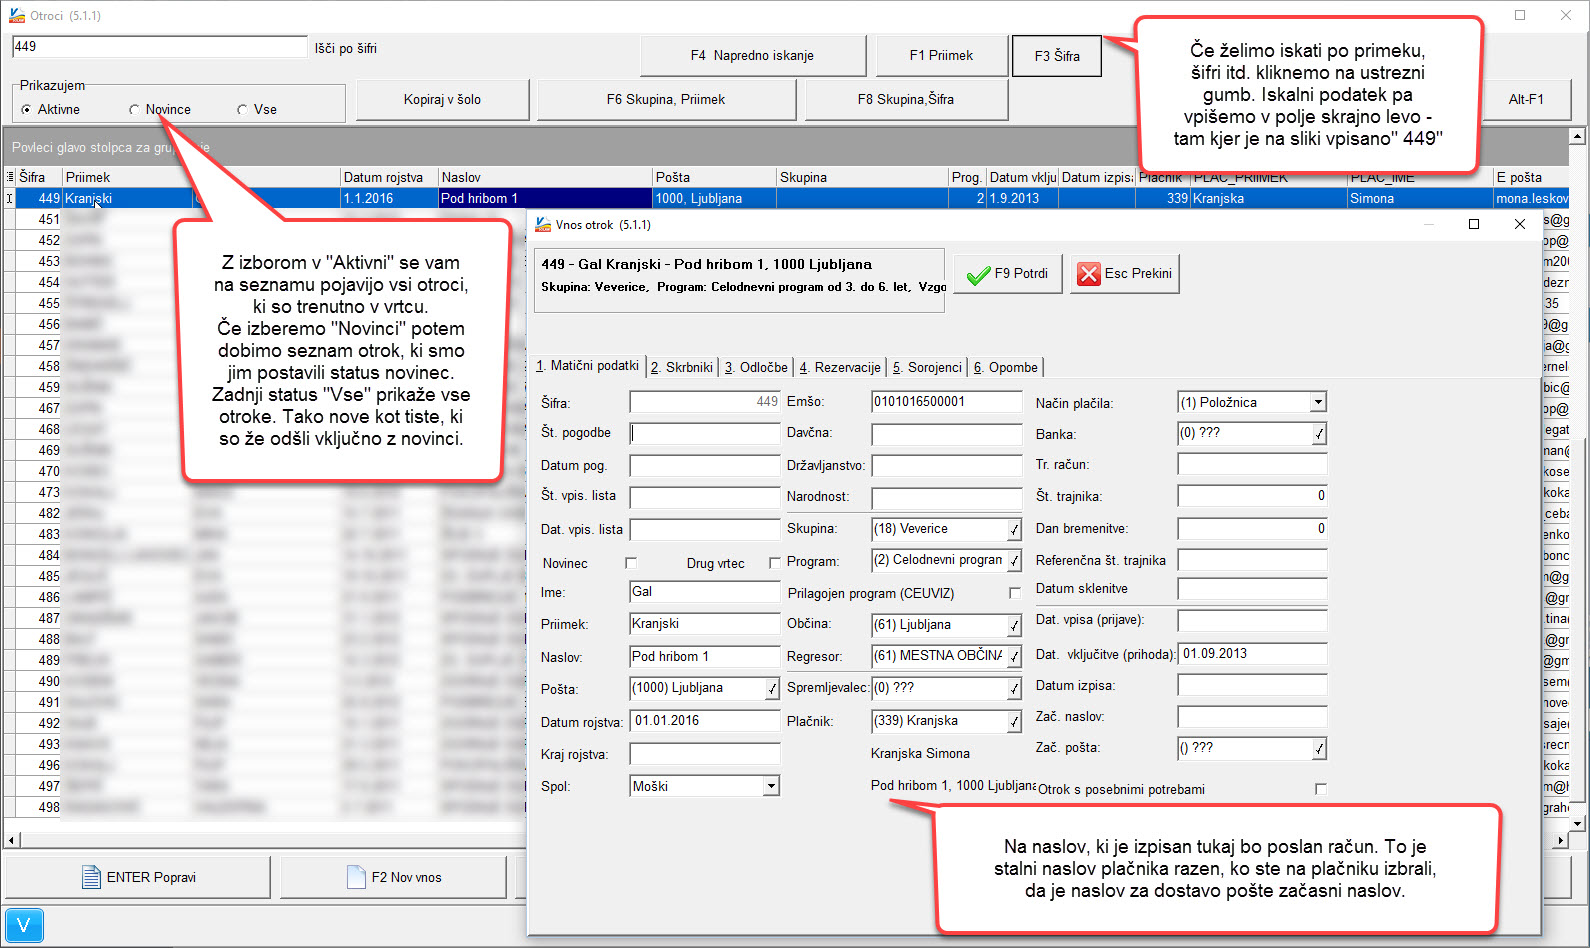
Task: Select the Vse radio option
Action: click(x=242, y=110)
